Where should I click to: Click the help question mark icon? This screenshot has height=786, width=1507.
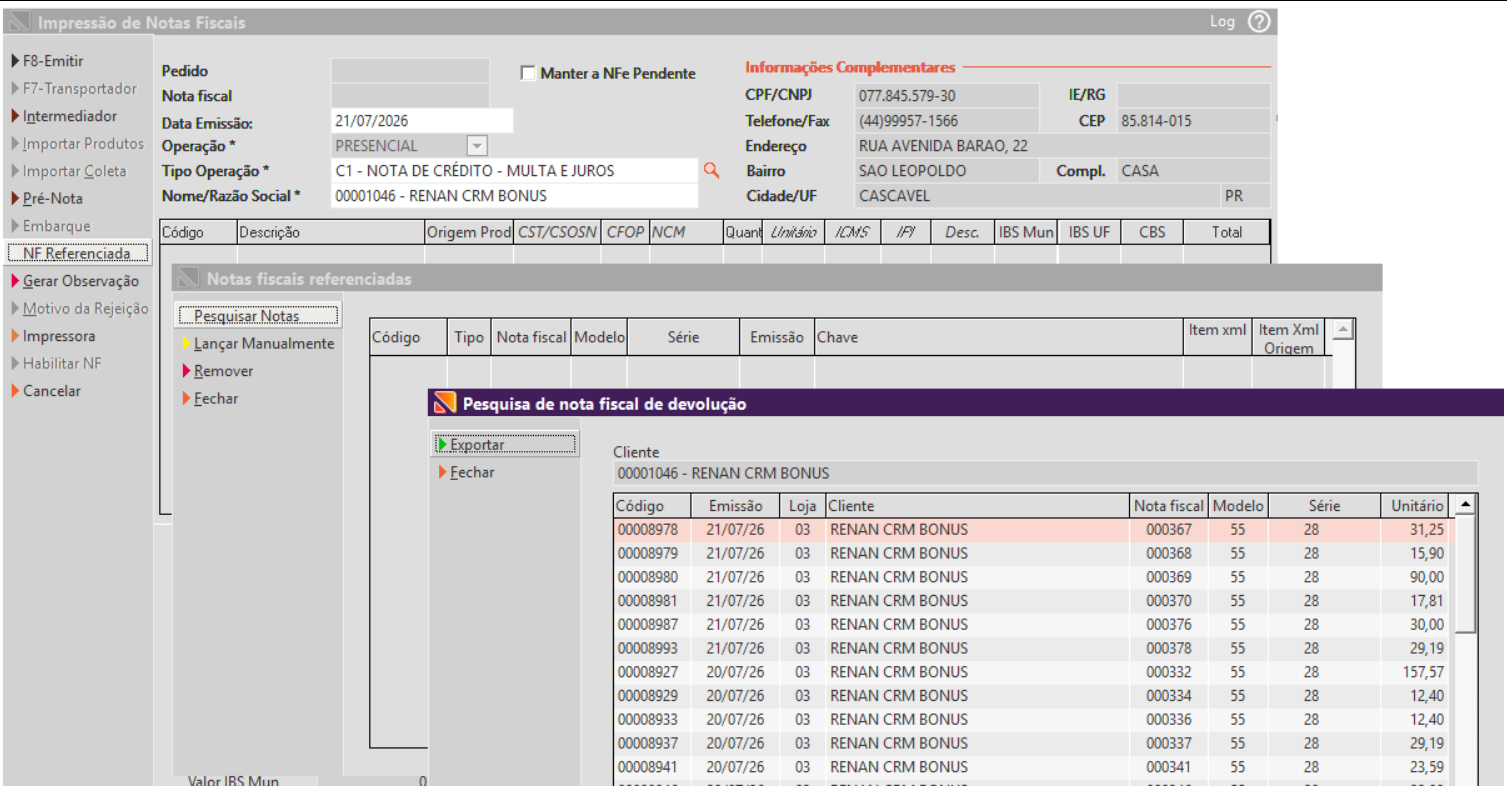point(1259,22)
